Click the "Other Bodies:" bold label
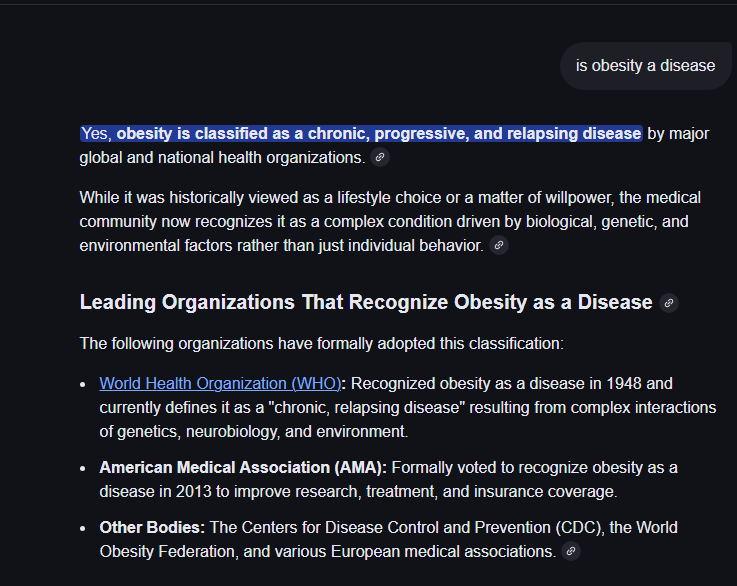The width and height of the screenshot is (737, 586). [152, 527]
